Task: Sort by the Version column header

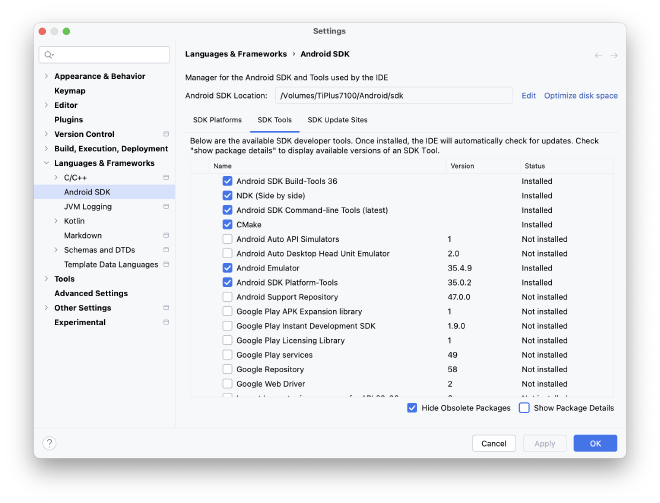Action: pyautogui.click(x=483, y=166)
